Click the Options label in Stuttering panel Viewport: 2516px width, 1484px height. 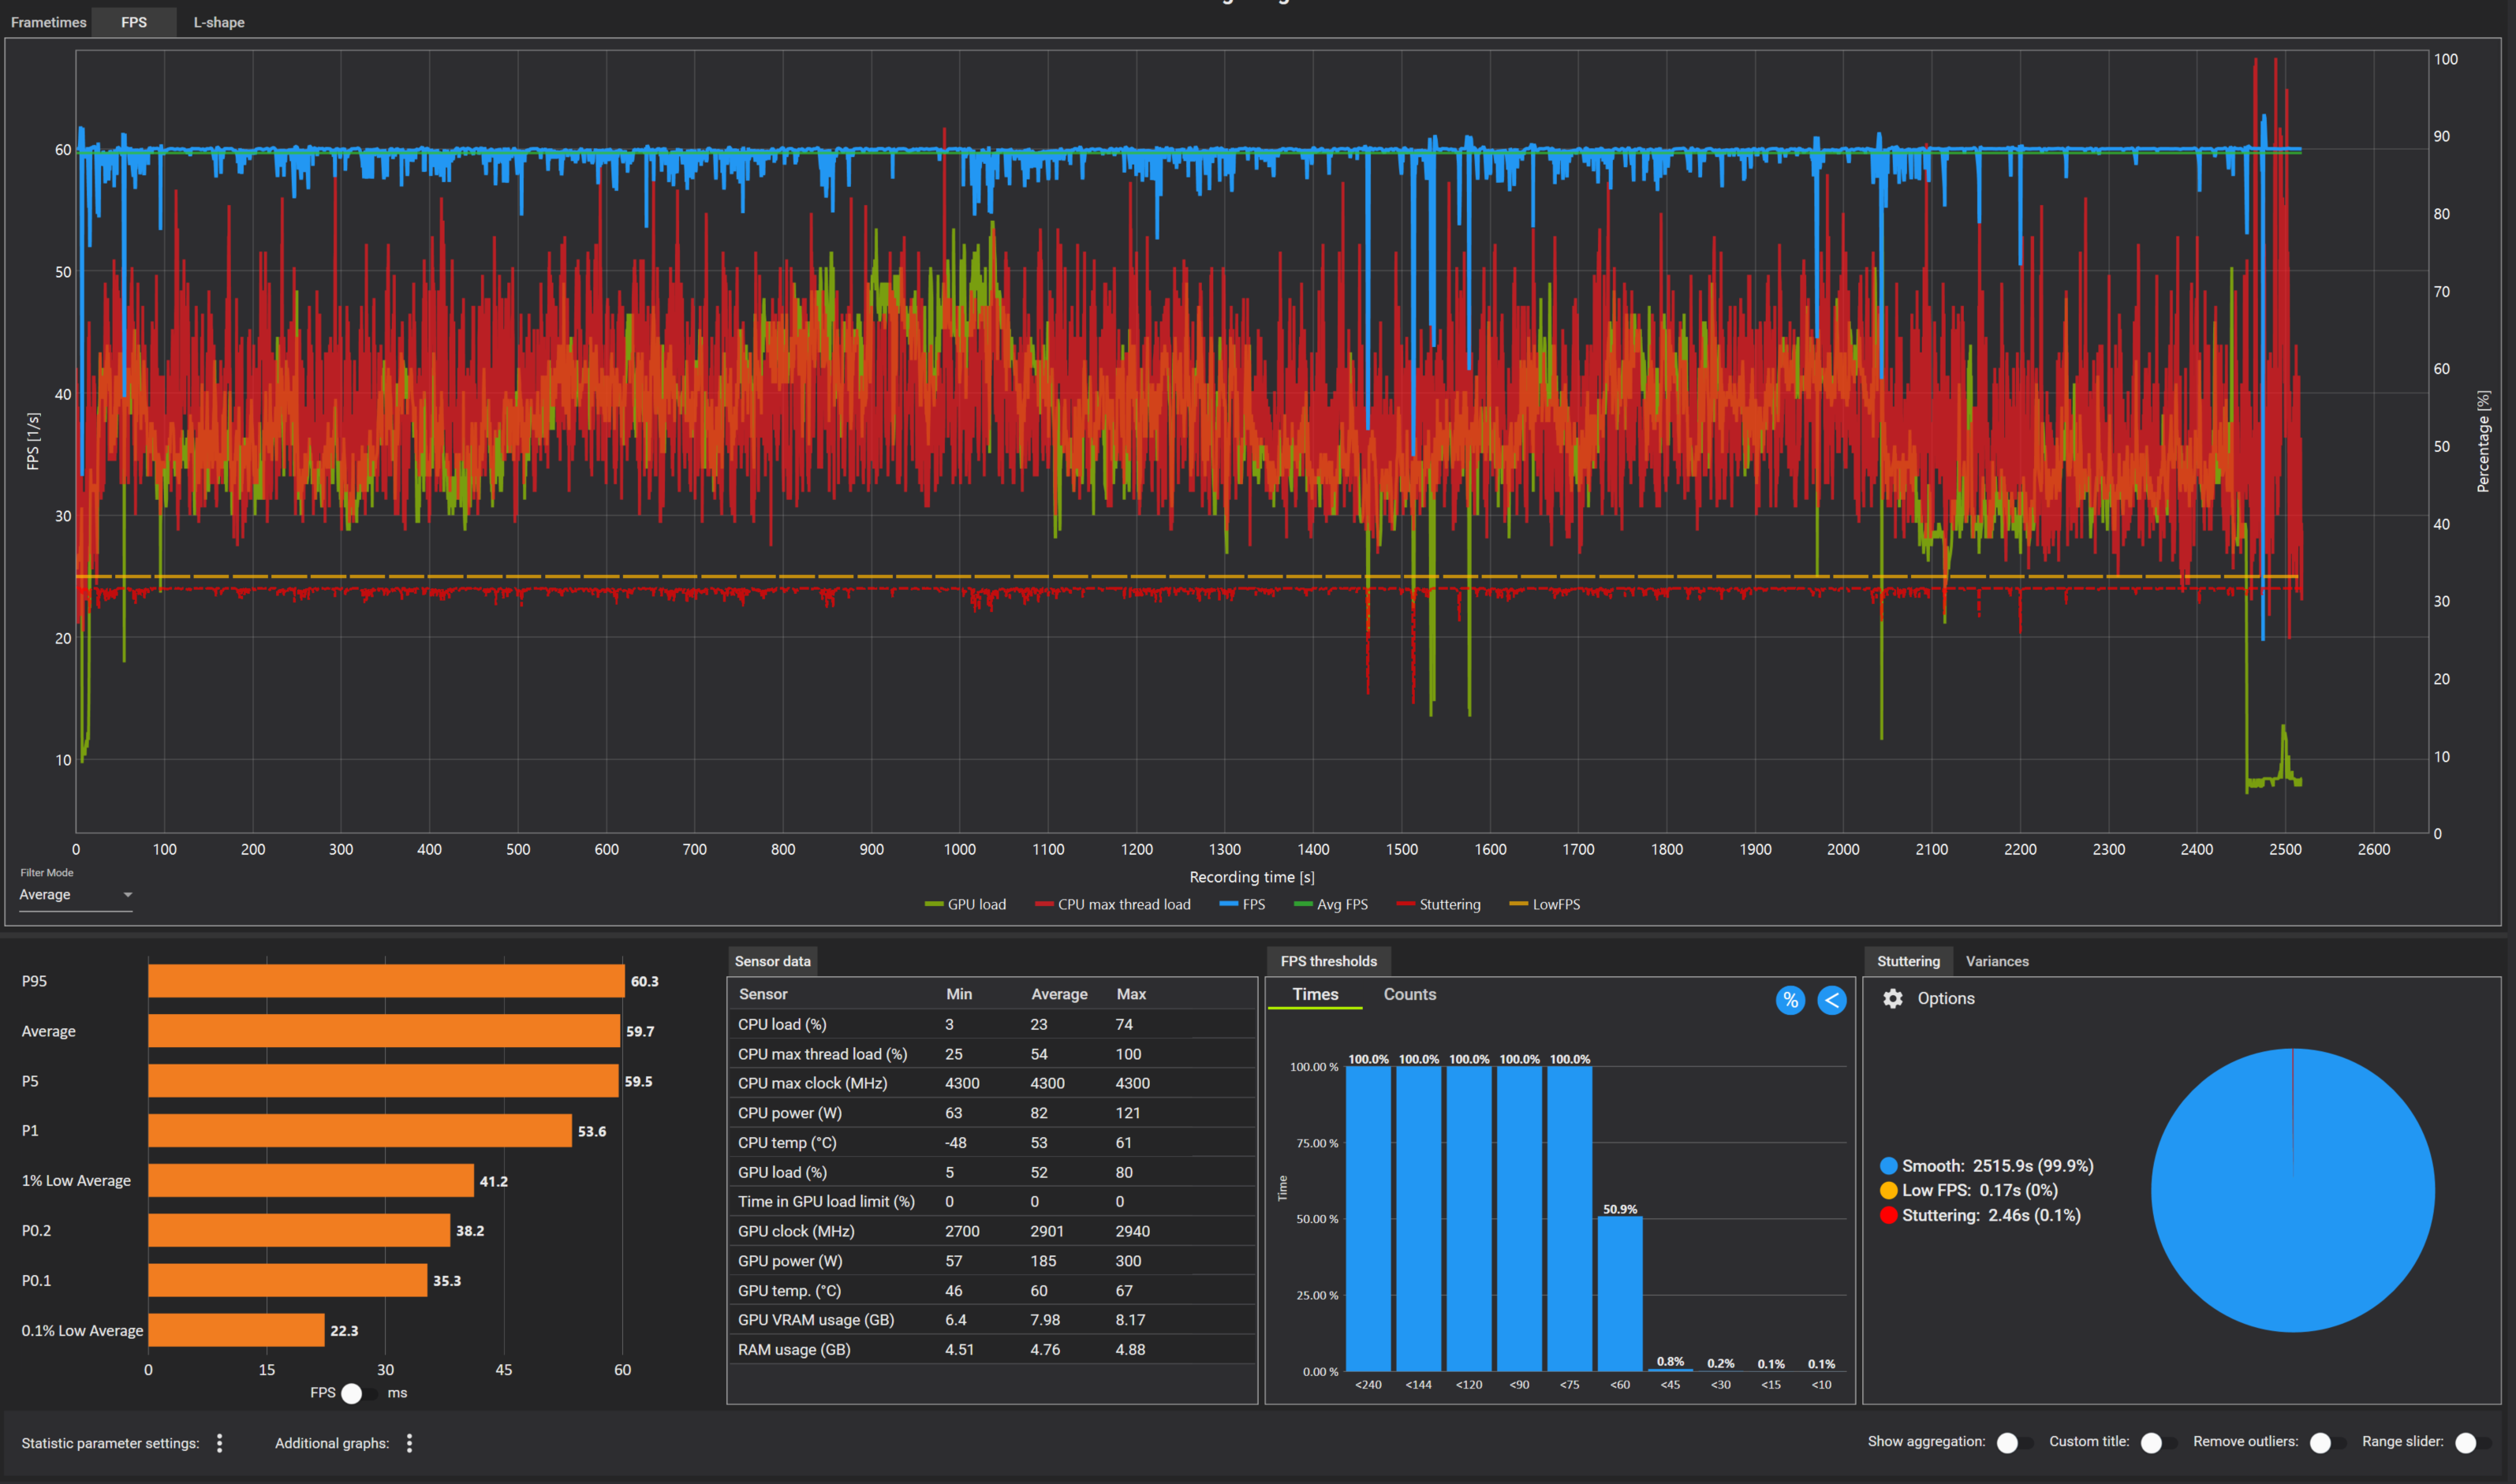[1945, 998]
